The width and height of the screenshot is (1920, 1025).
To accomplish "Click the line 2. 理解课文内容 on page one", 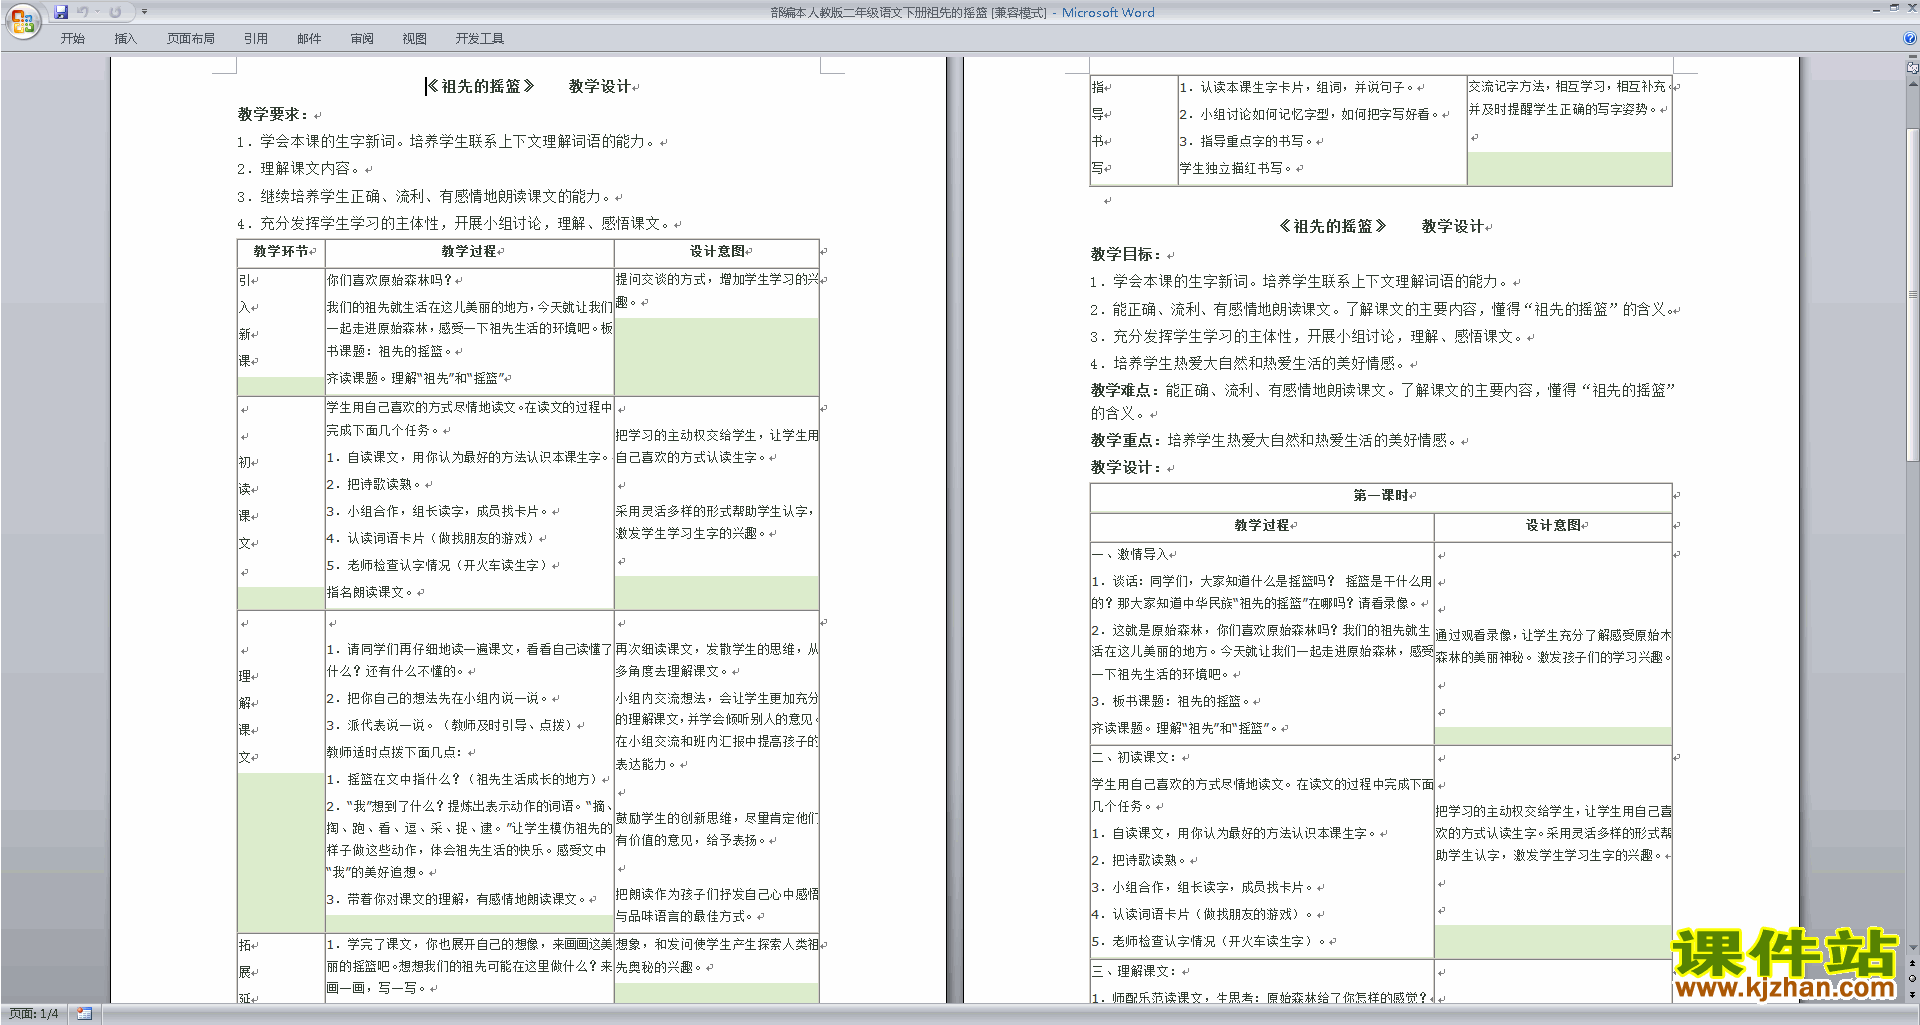I will (x=299, y=169).
